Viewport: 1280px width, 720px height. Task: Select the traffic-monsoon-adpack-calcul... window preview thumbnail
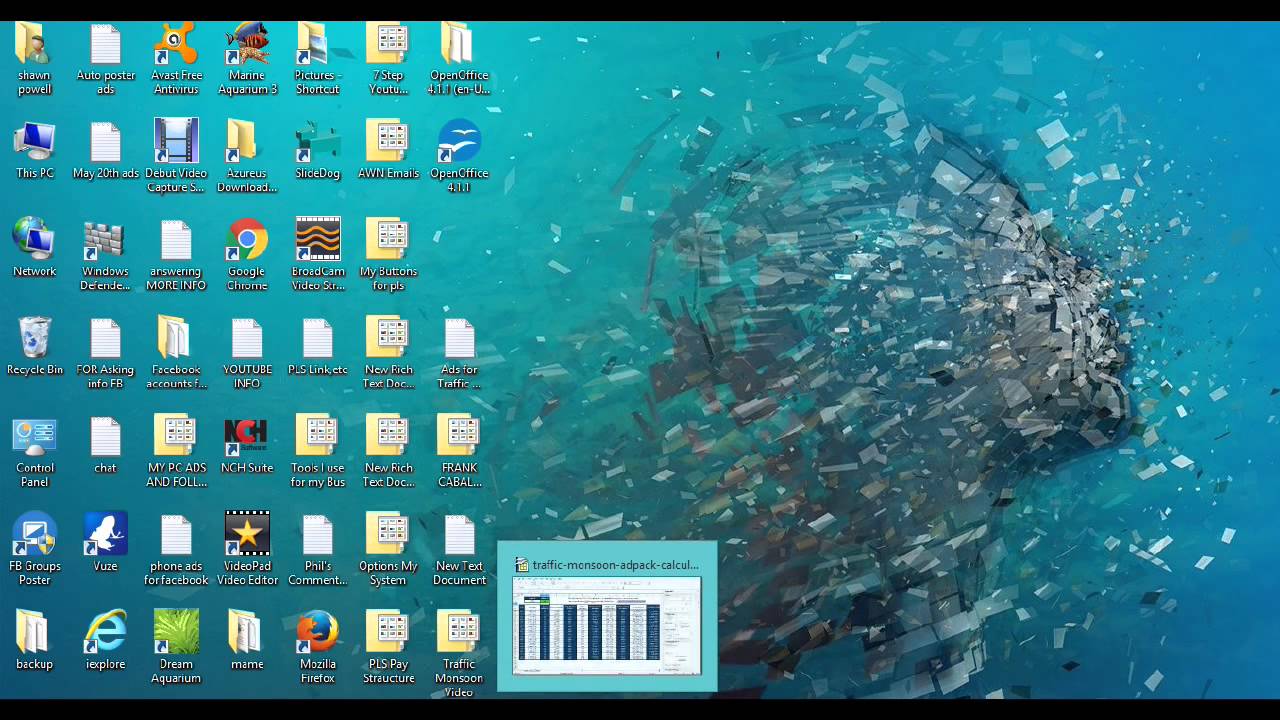coord(607,616)
